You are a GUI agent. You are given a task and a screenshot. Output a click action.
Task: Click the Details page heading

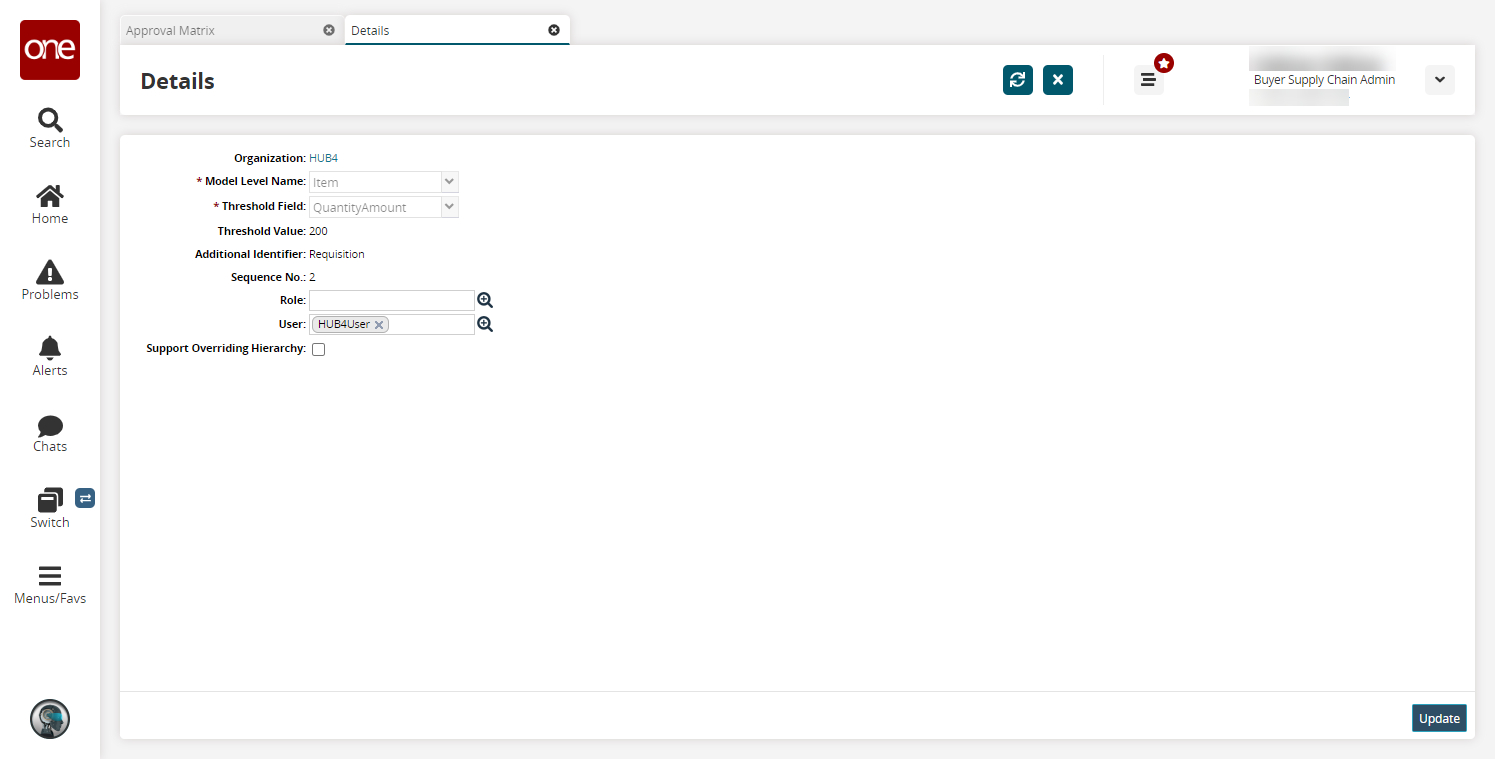[177, 81]
